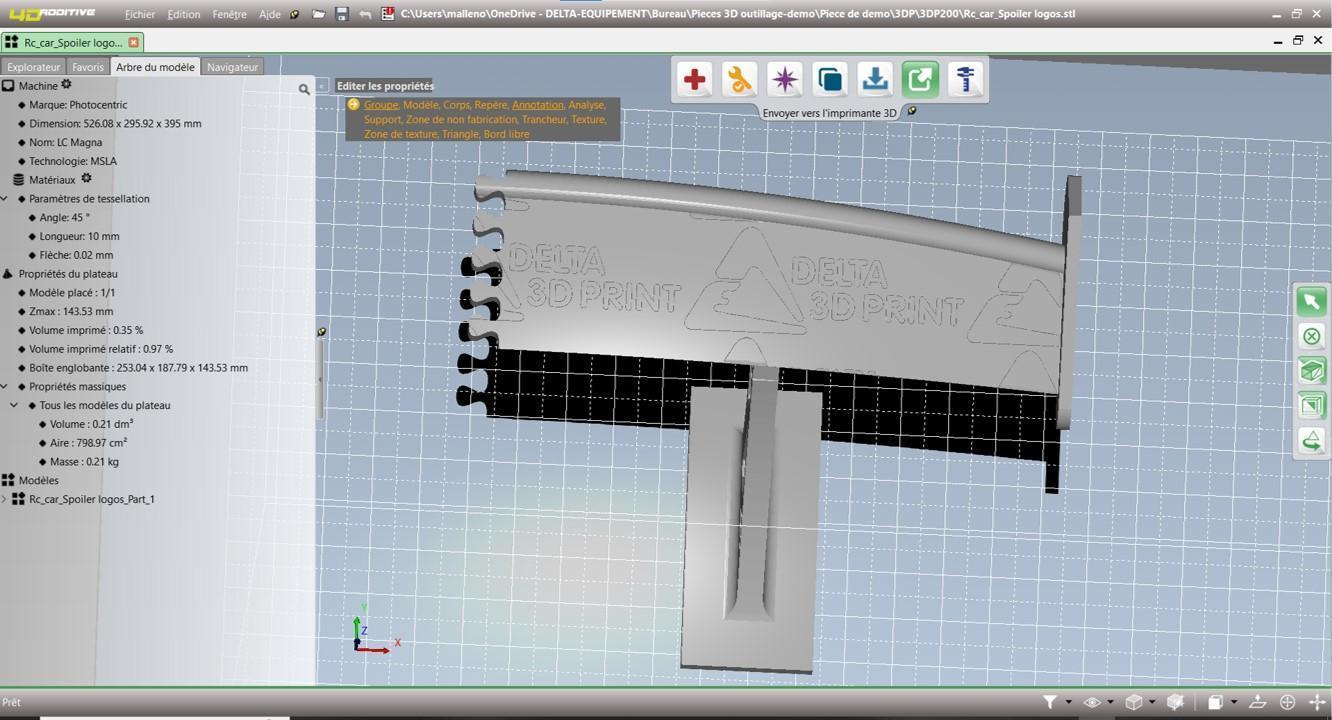Viewport: 1332px width, 720px height.
Task: Switch to the Navigateur tab
Action: click(232, 67)
